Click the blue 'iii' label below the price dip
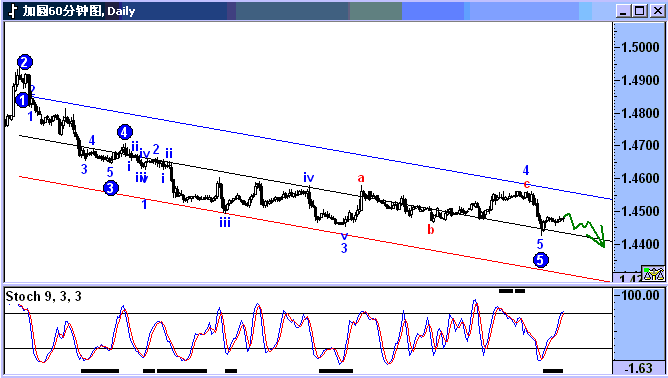The height and width of the screenshot is (378, 668). coord(225,222)
